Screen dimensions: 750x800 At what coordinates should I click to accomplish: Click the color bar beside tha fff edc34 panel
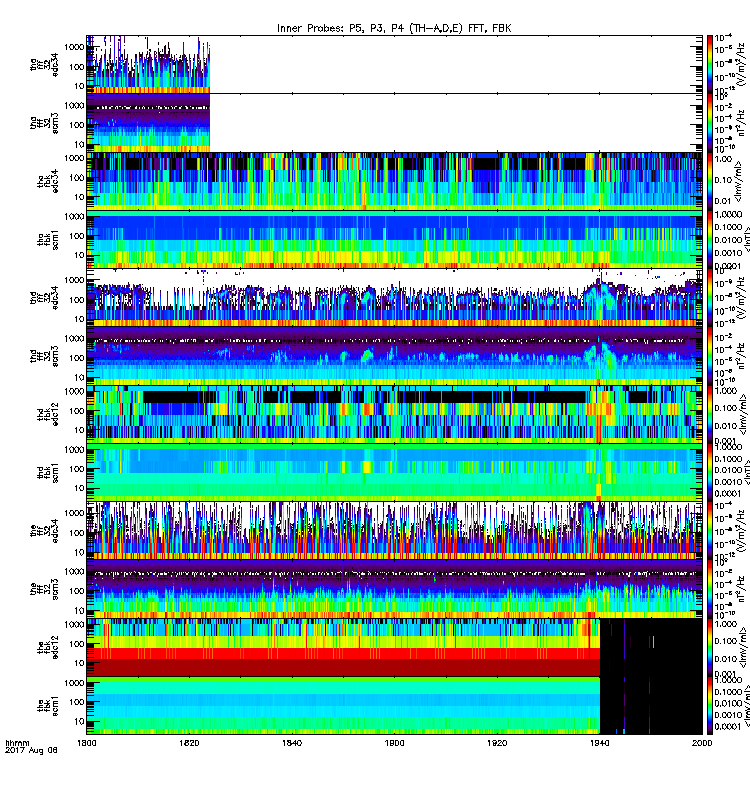coord(709,64)
